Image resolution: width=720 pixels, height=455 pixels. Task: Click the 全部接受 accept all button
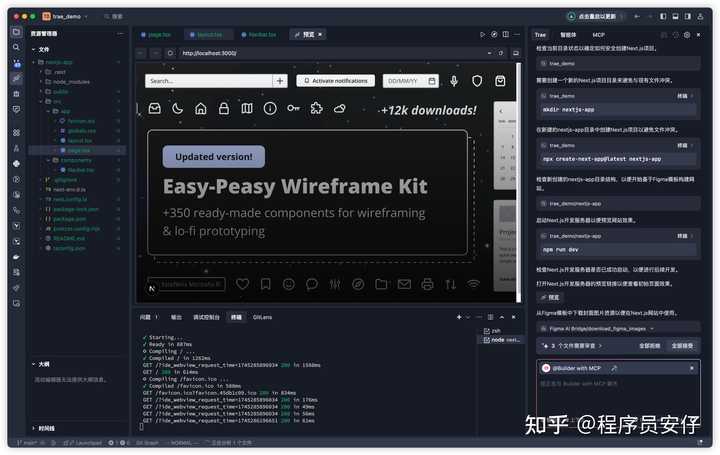(x=682, y=345)
